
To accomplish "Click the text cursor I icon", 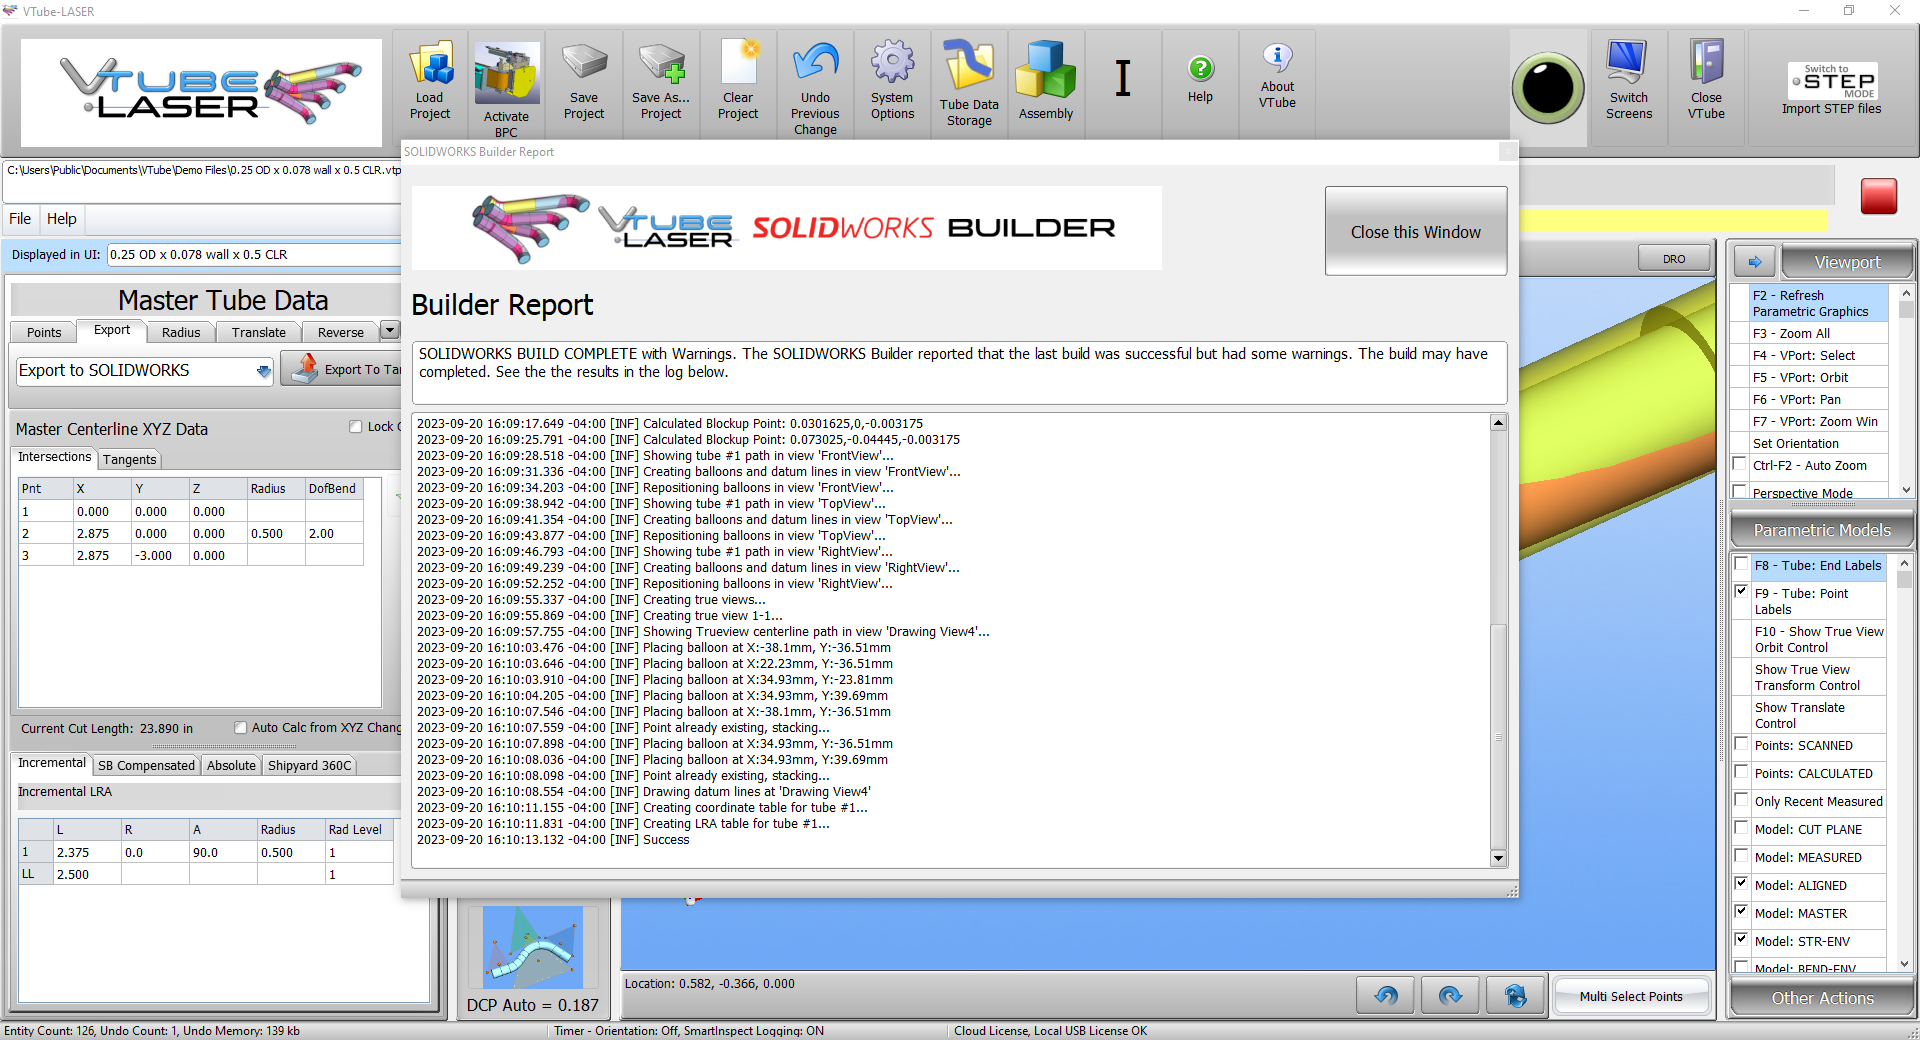I will [x=1123, y=78].
